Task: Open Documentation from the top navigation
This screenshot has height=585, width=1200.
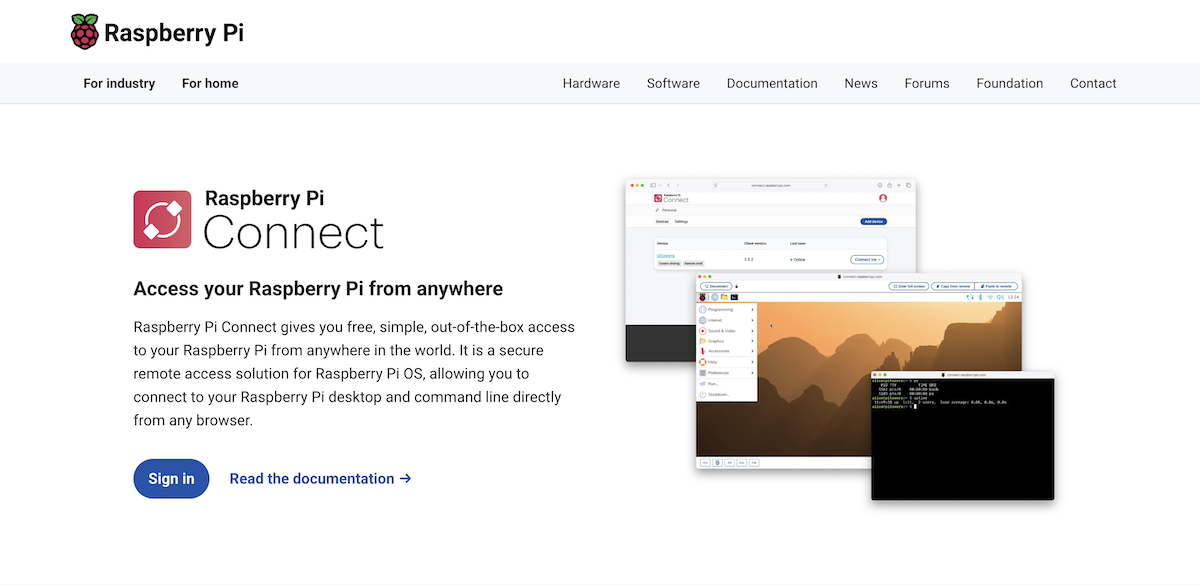Action: (772, 83)
